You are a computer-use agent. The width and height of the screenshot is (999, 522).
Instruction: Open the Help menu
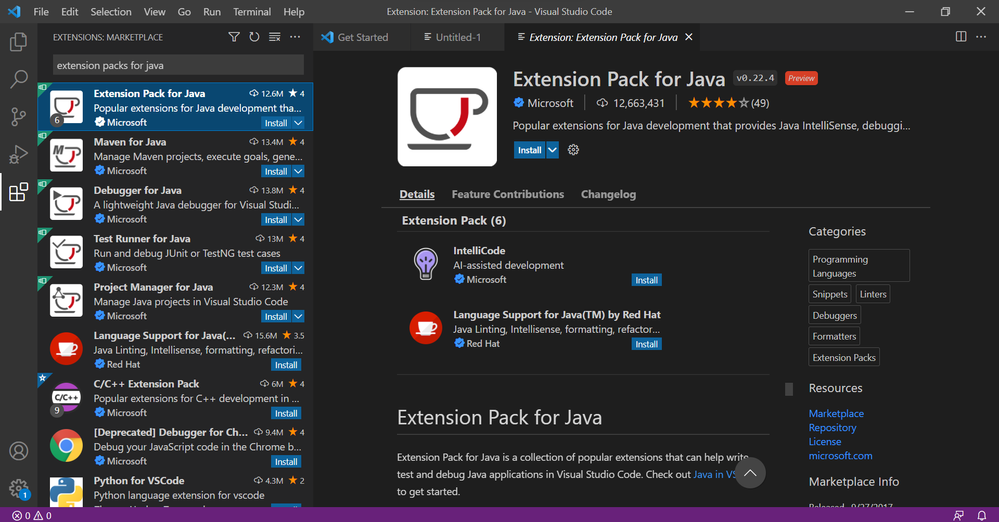coord(294,11)
